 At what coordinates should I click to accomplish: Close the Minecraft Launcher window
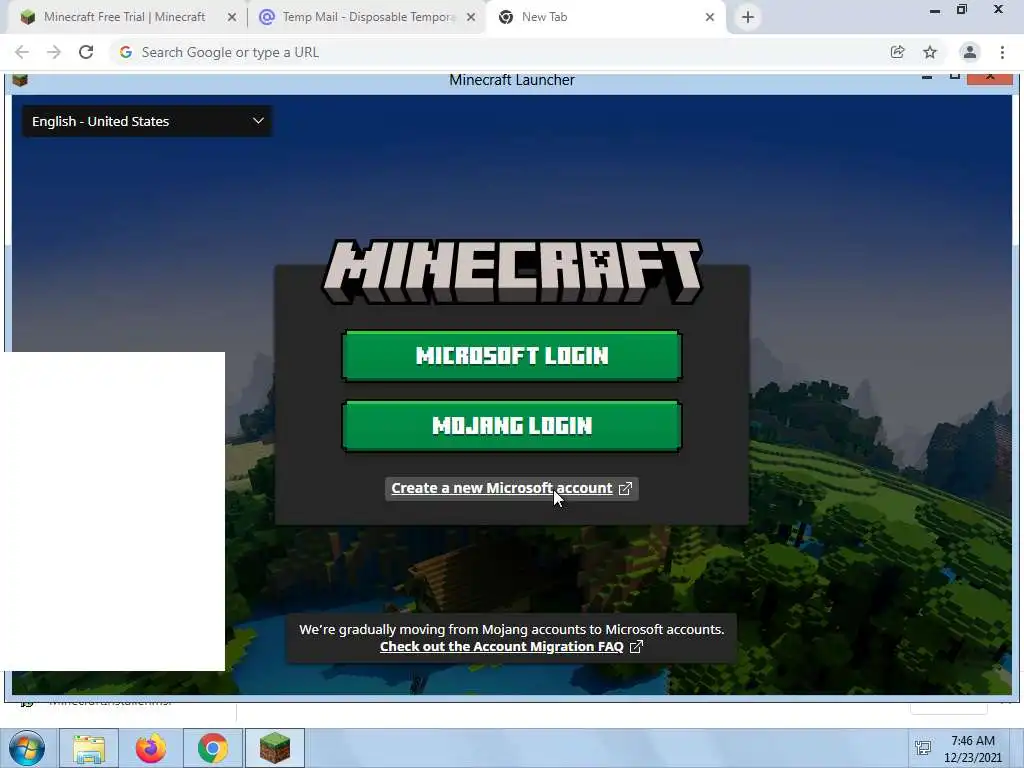coord(990,77)
